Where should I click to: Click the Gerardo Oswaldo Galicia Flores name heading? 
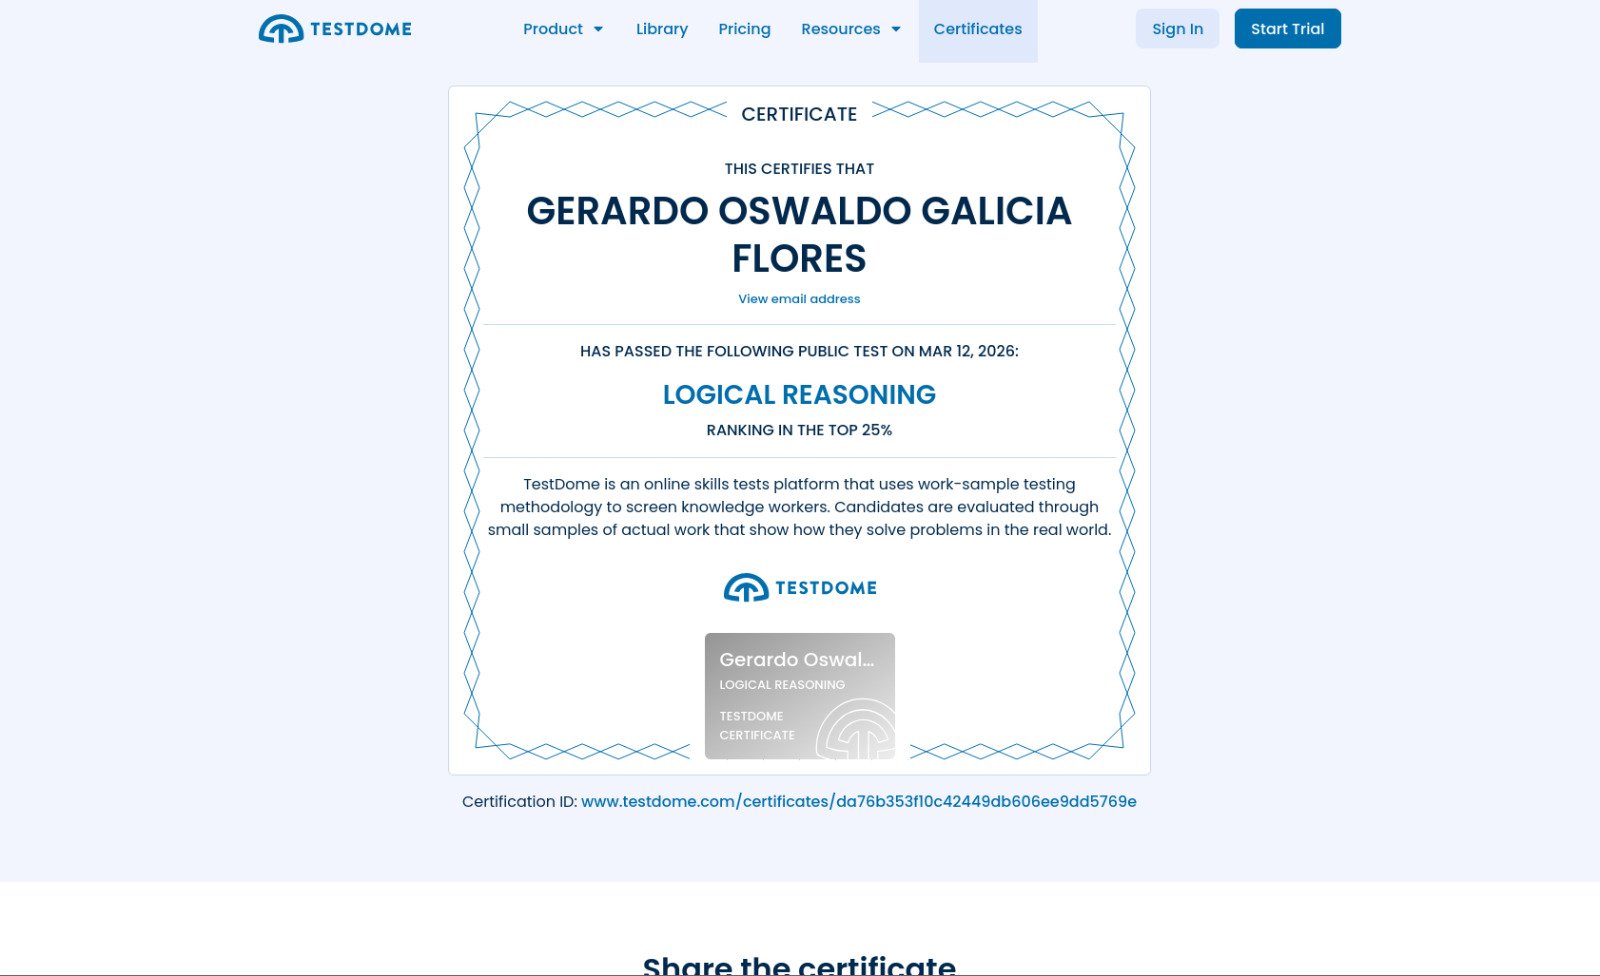click(799, 234)
